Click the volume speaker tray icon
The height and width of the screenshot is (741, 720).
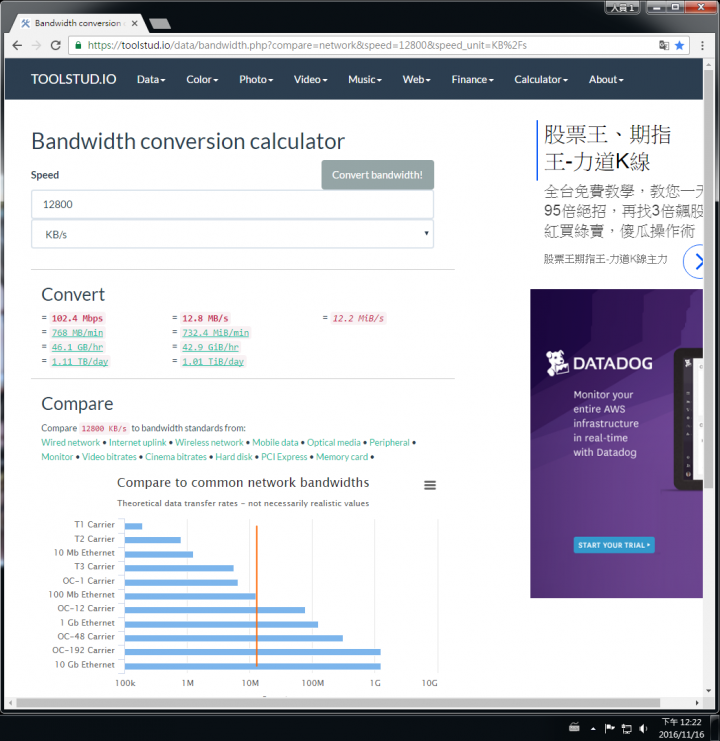coord(643,728)
